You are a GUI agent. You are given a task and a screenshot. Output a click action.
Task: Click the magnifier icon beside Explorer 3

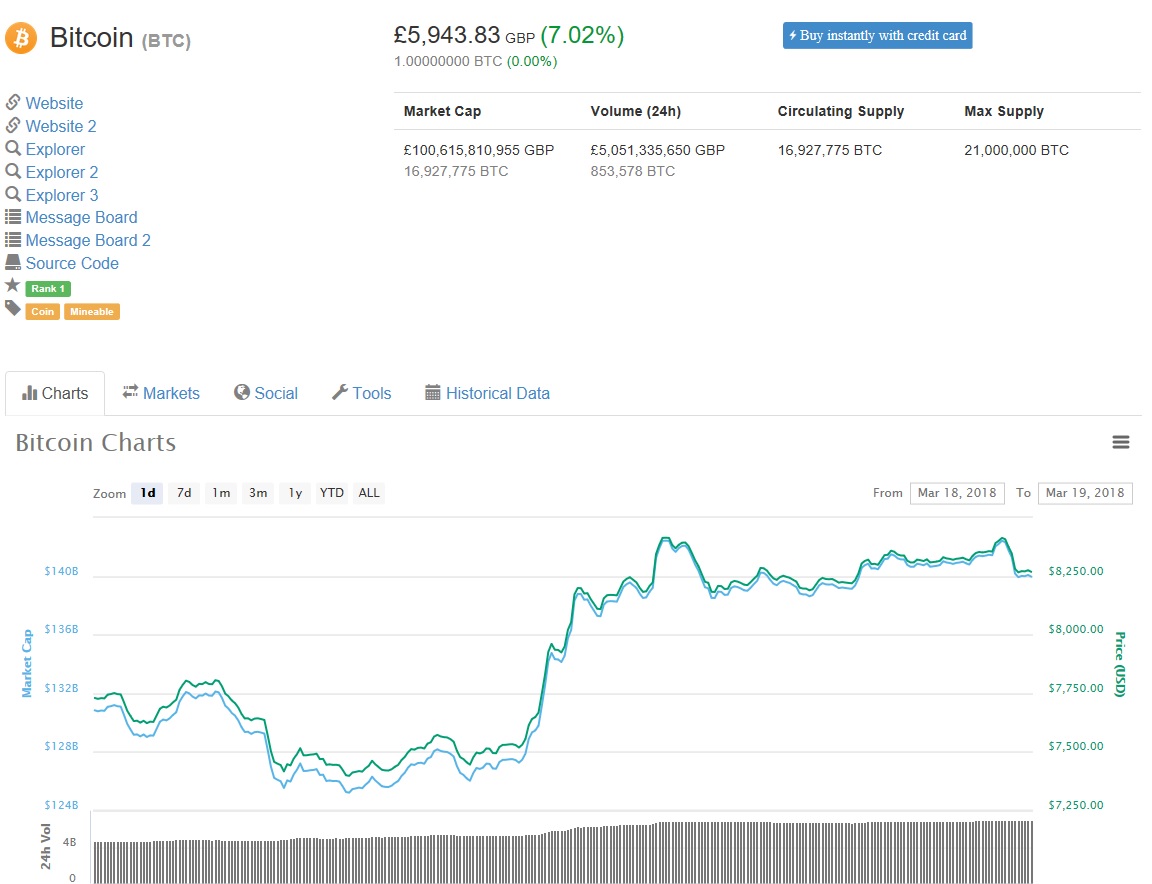pyautogui.click(x=12, y=194)
